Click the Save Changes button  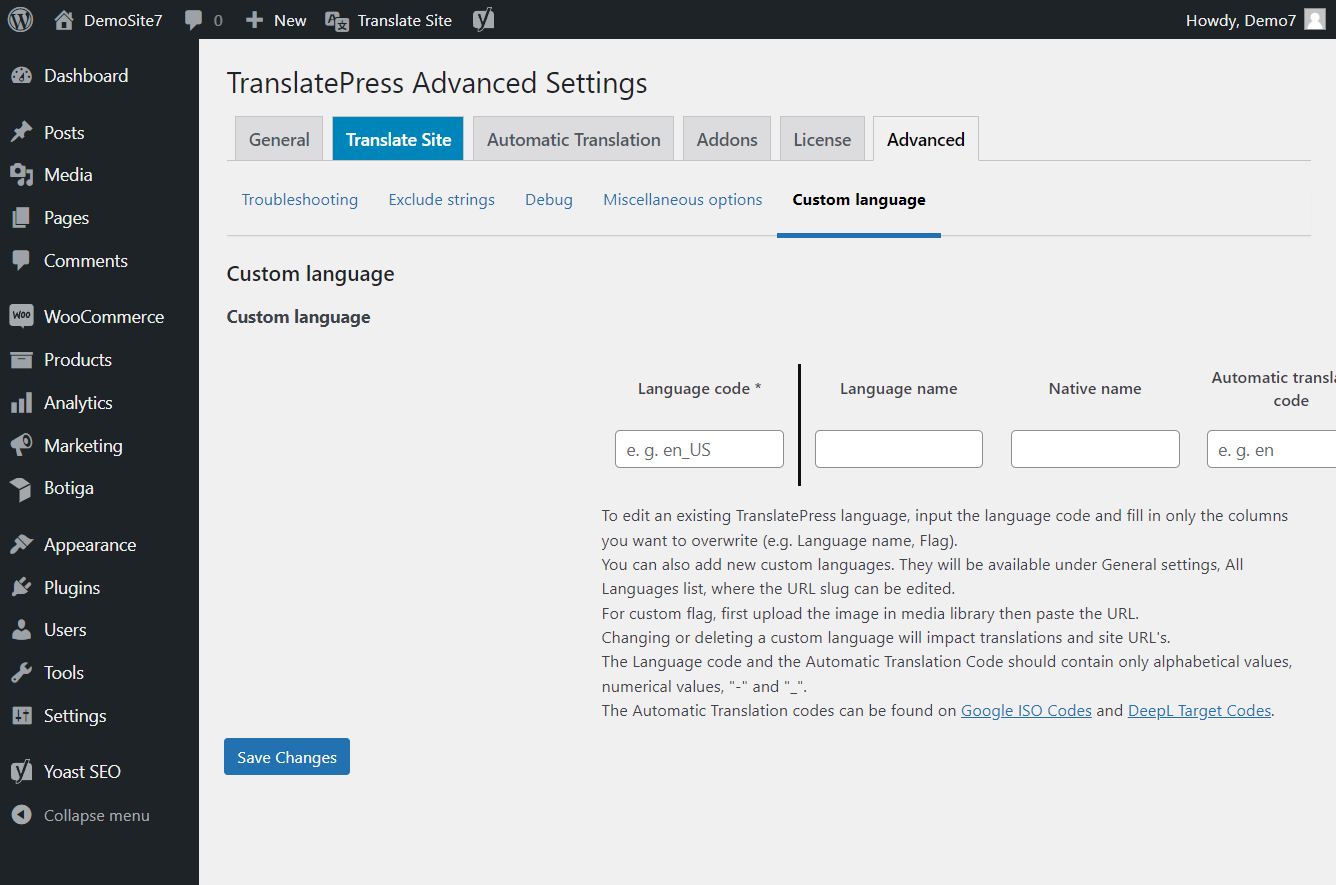287,757
